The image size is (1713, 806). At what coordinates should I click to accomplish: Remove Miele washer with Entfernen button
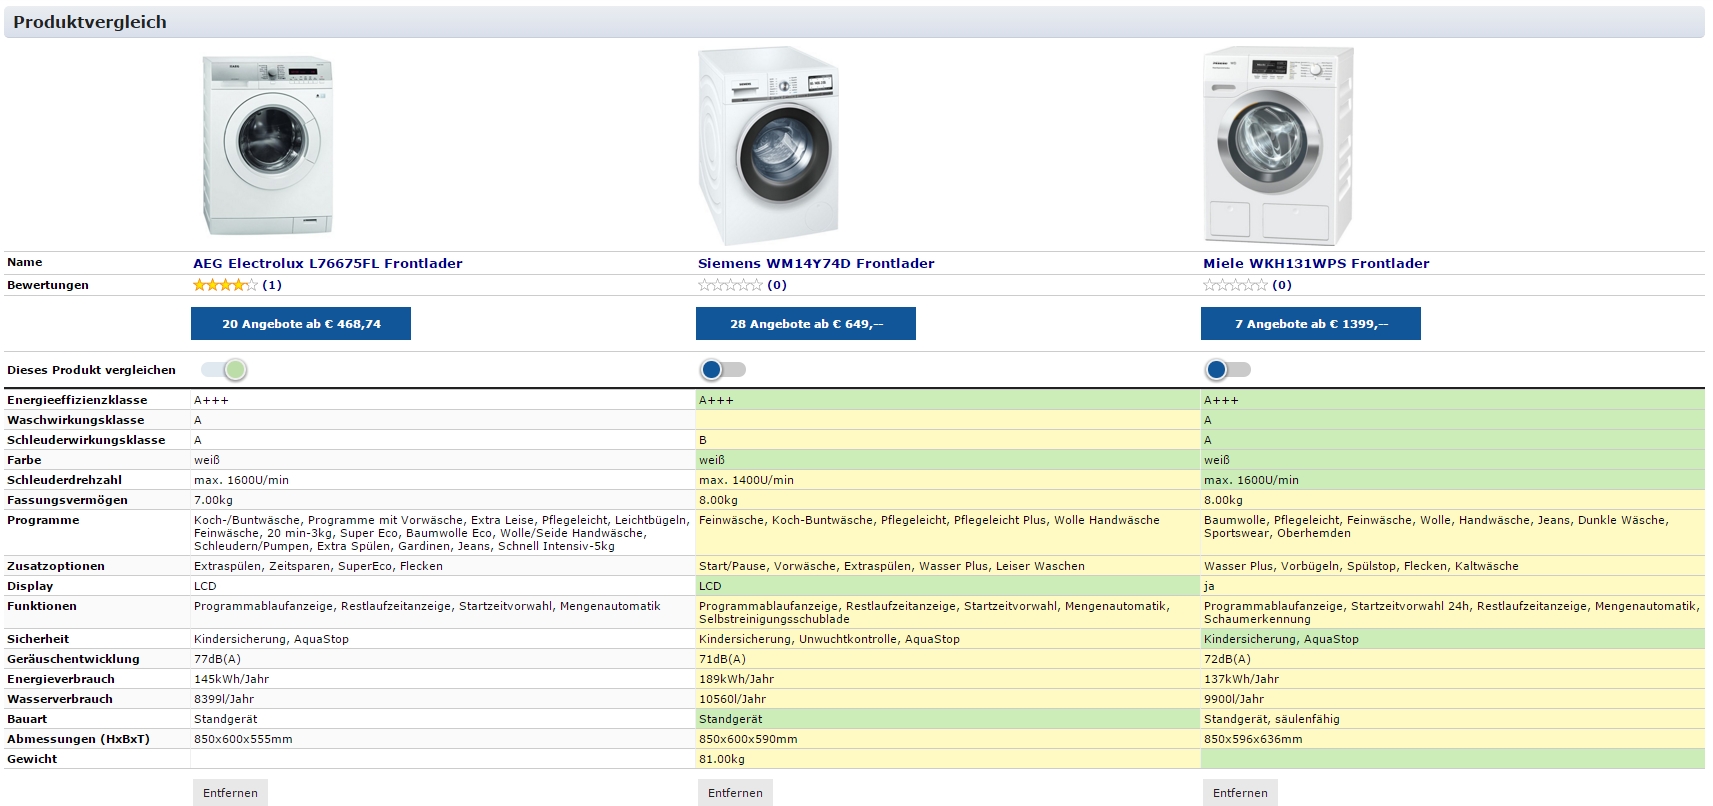point(1240,793)
